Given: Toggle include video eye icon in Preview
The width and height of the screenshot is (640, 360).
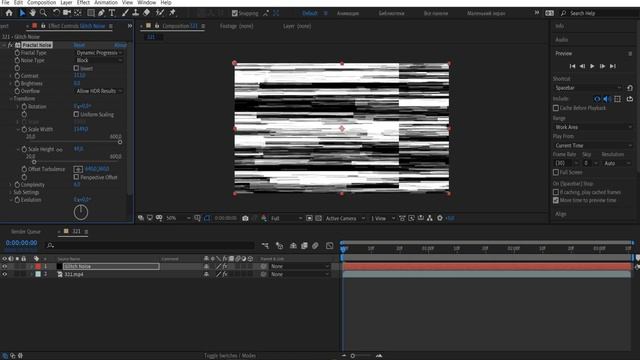Looking at the screenshot, I should tap(597, 99).
